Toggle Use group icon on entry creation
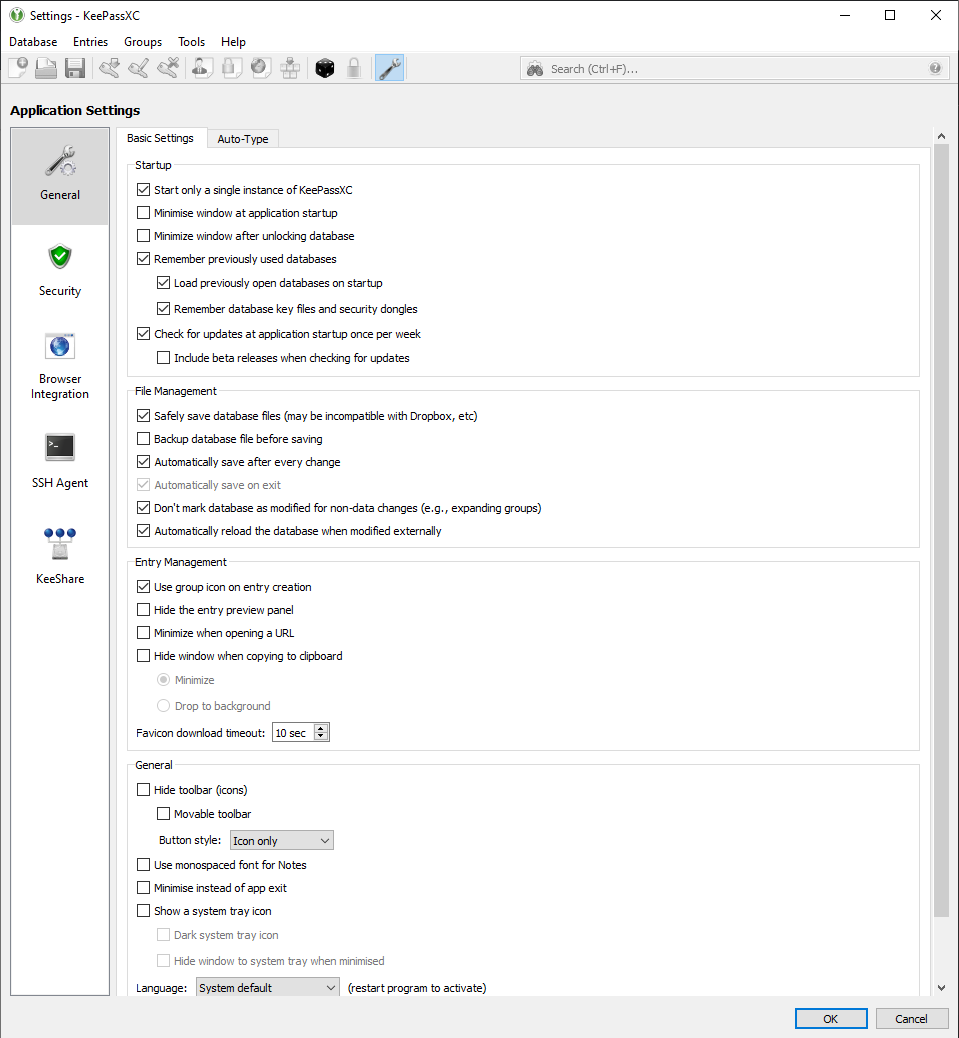Screen dimensions: 959x1038 pos(144,587)
